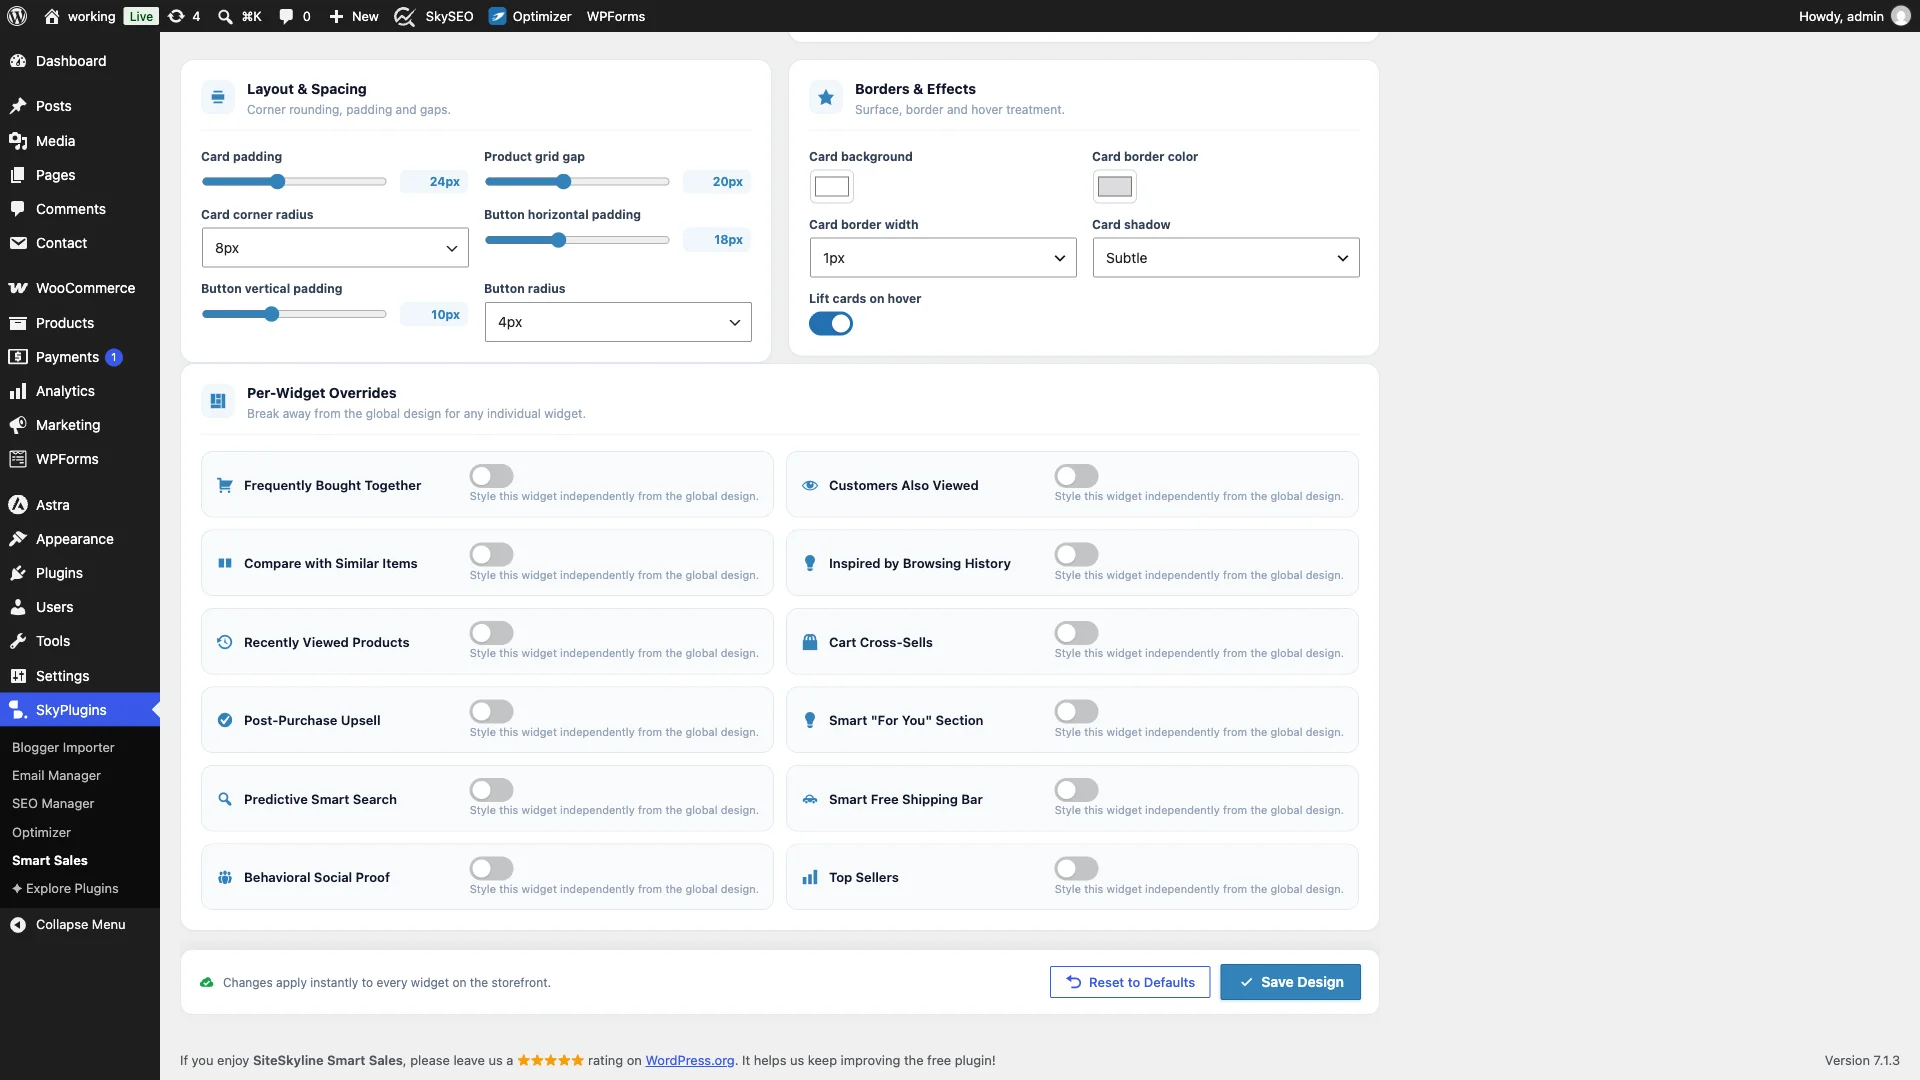Disable Lift cards on hover toggle
1920x1080 pixels.
(x=831, y=324)
